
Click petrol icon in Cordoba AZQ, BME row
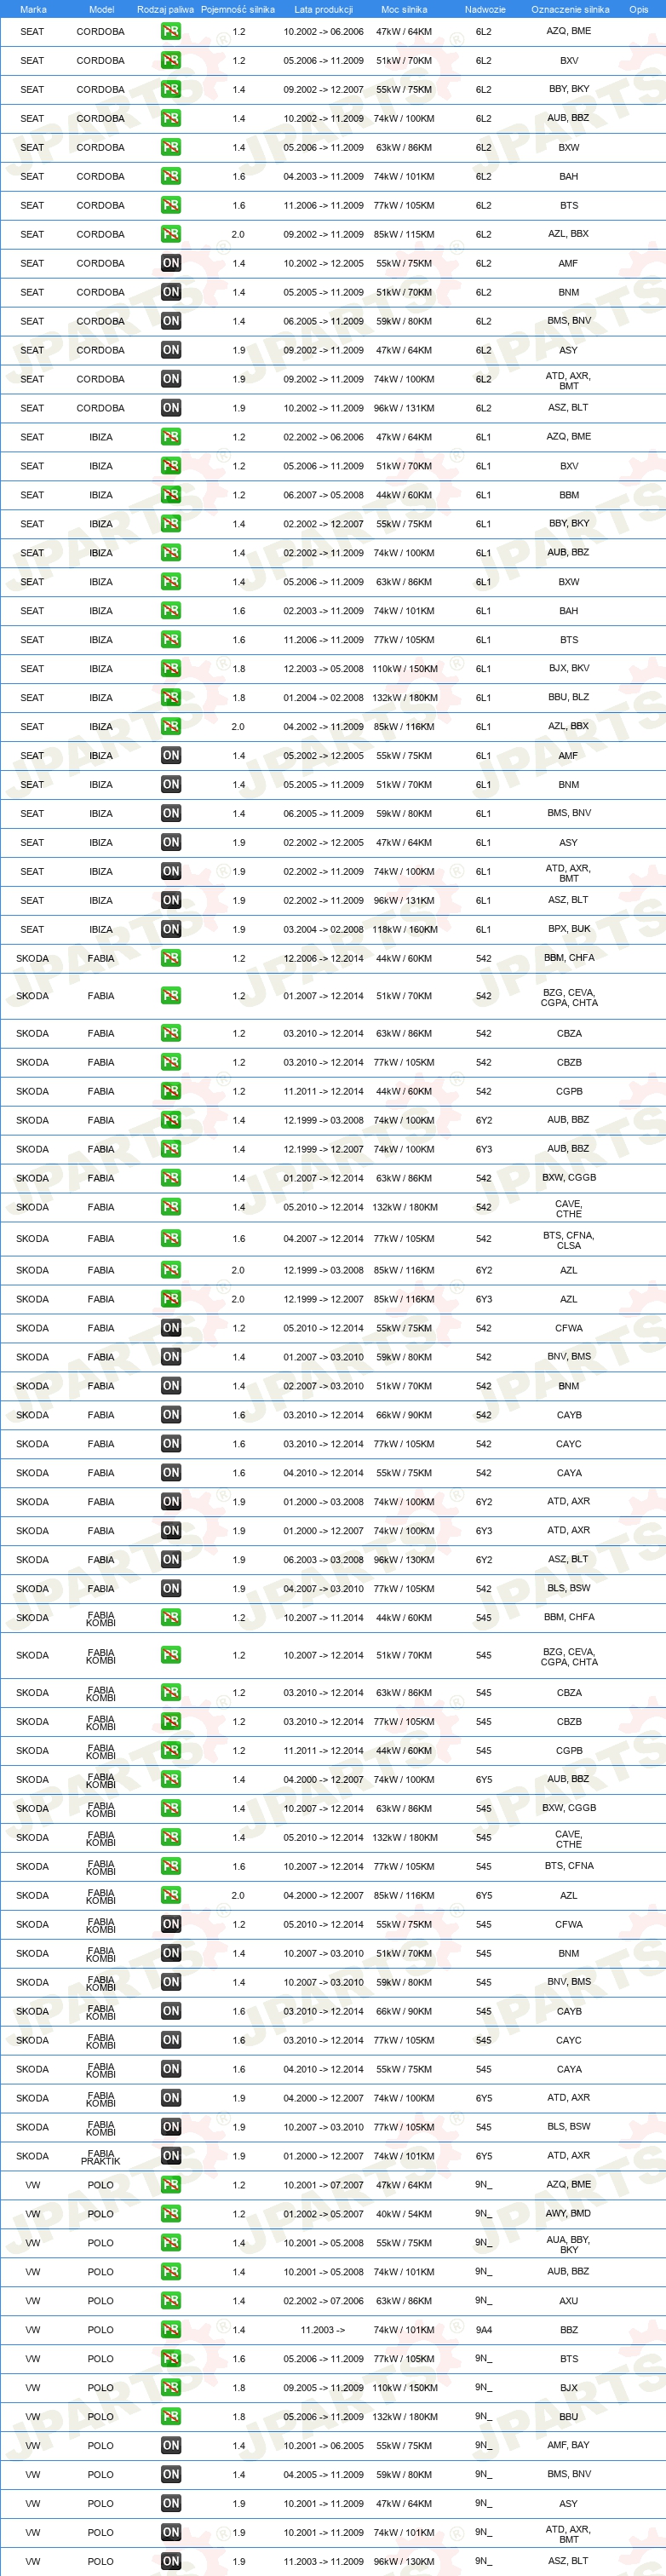point(171,31)
